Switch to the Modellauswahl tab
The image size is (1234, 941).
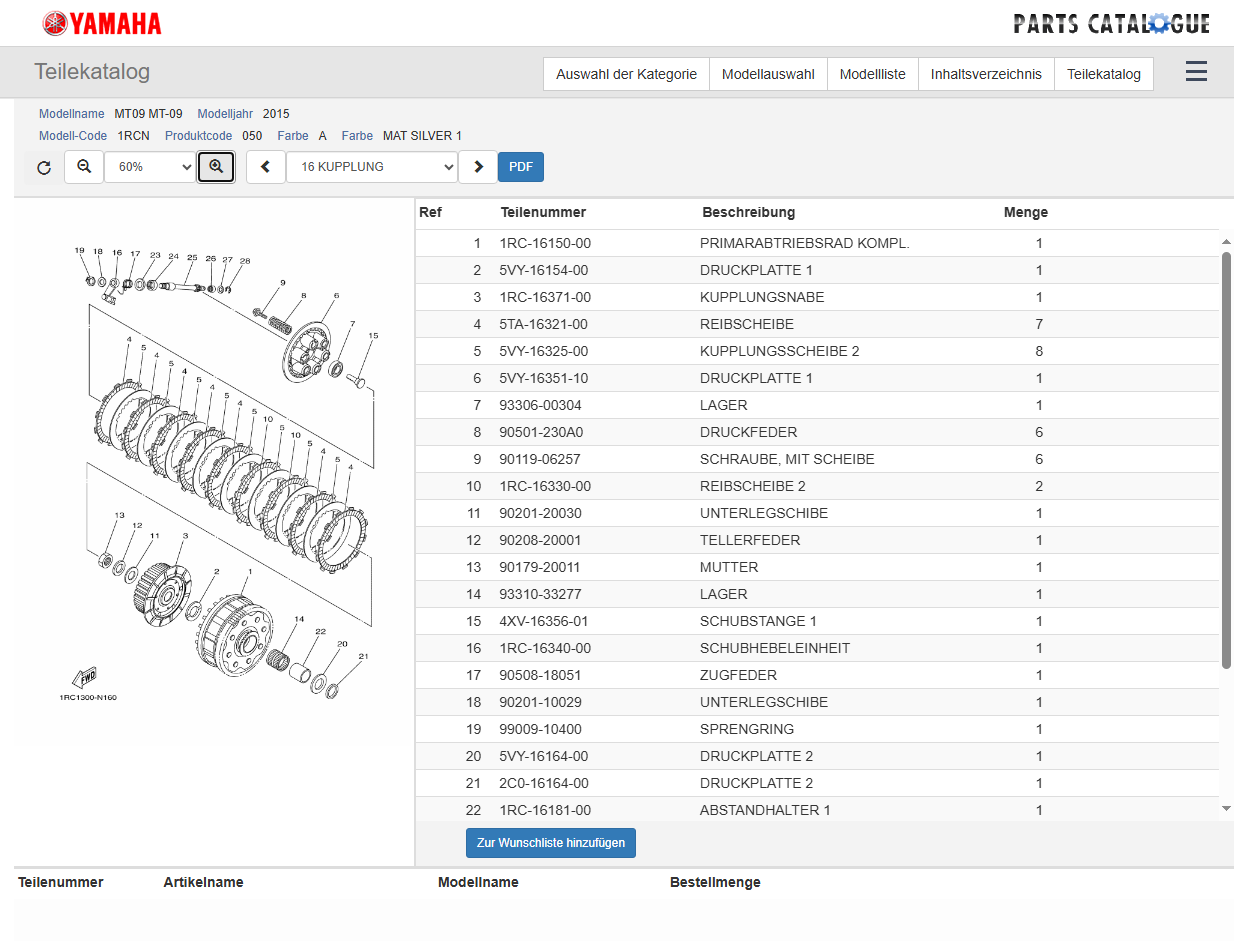768,74
